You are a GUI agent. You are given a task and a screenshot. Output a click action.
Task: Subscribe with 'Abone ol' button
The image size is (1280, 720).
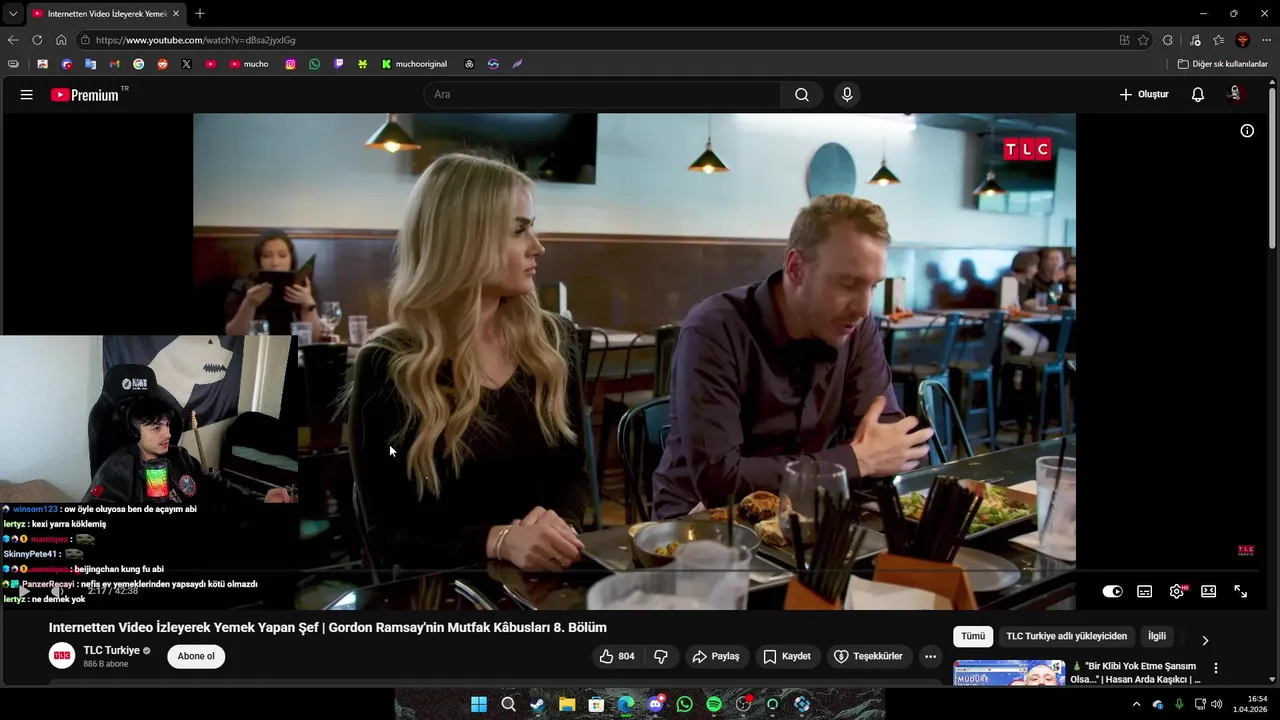tap(196, 656)
